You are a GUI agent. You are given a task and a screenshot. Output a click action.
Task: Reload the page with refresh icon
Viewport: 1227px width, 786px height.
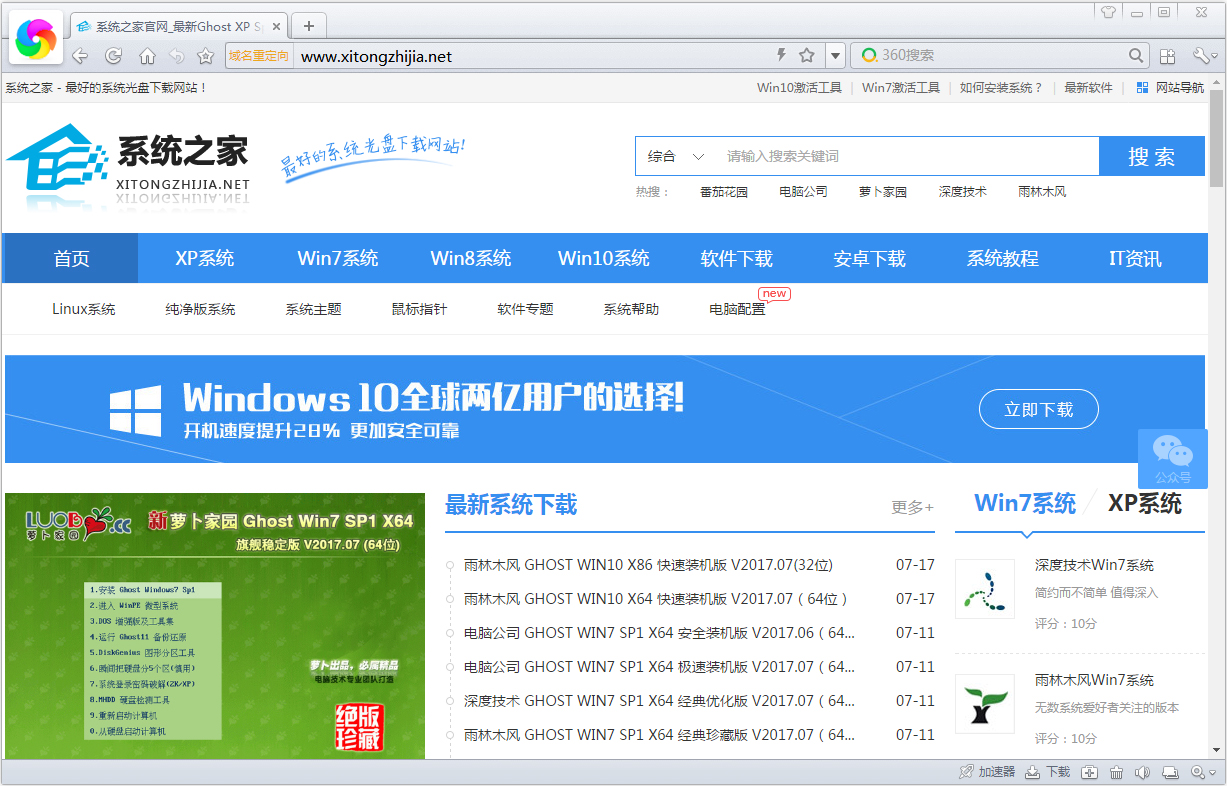coord(114,56)
